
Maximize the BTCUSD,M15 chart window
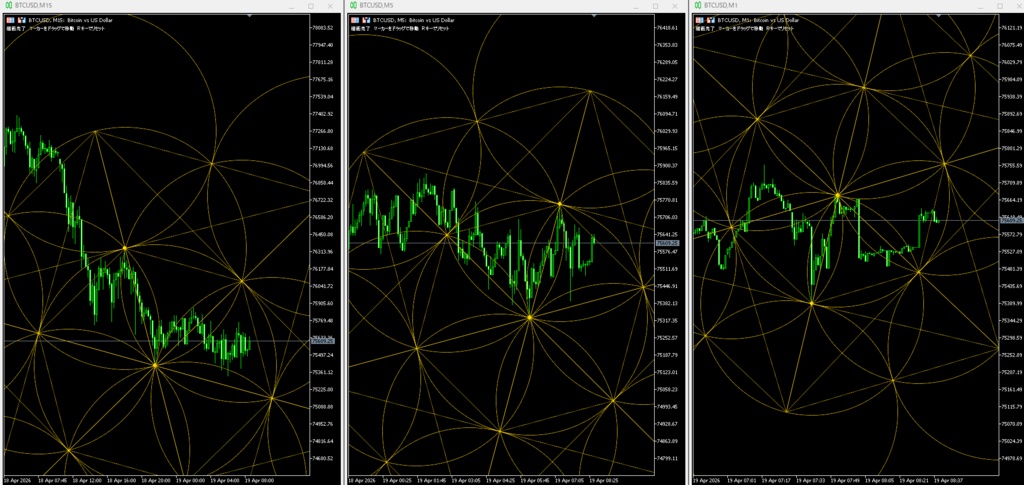311,6
